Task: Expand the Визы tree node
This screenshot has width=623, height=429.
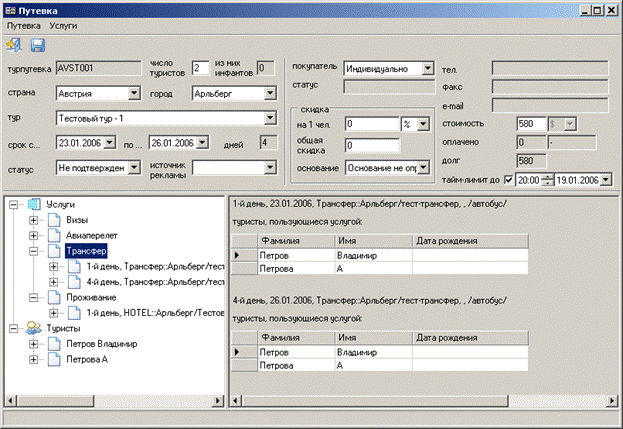Action: 33,220
